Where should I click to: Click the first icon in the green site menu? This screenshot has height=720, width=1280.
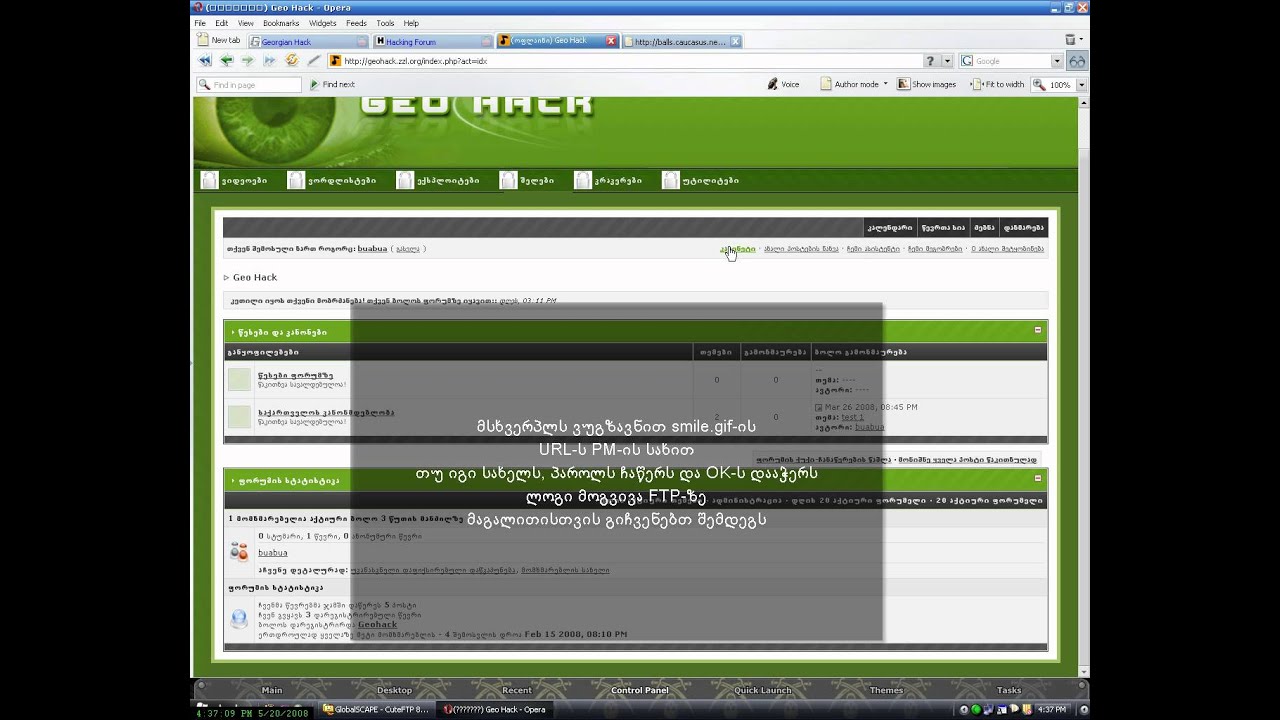(209, 180)
